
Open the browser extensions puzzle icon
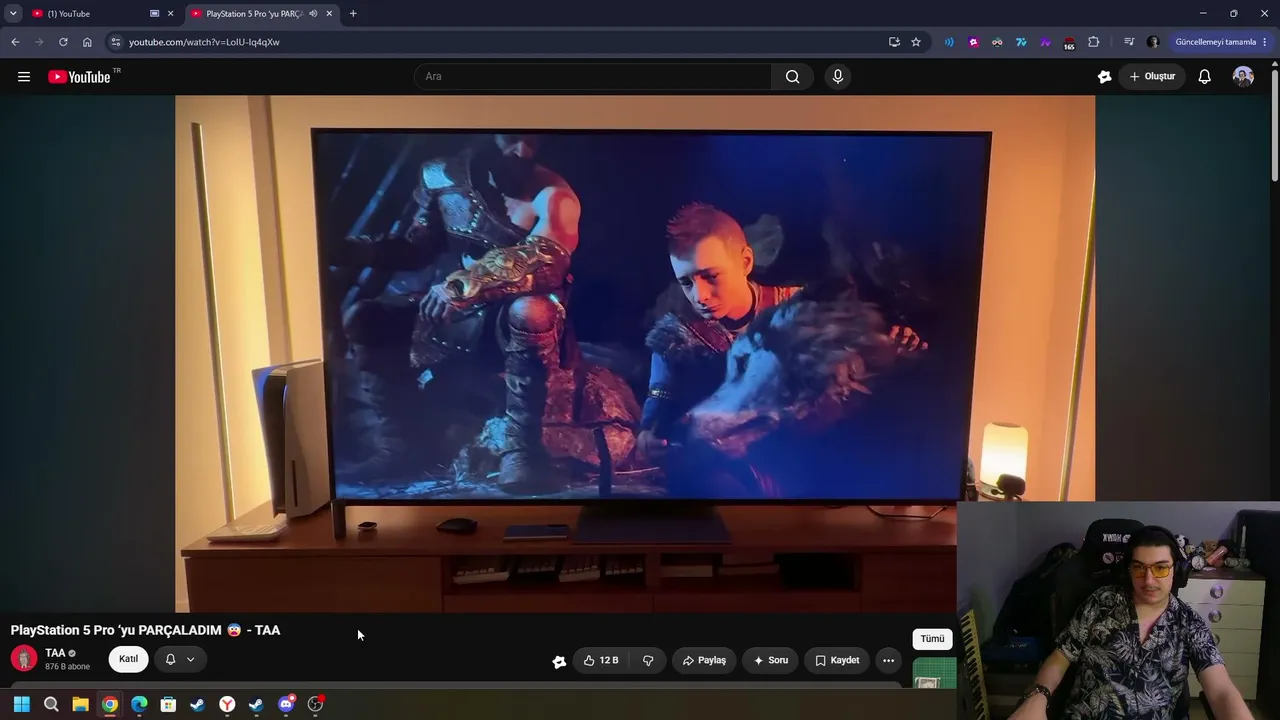click(x=1093, y=42)
